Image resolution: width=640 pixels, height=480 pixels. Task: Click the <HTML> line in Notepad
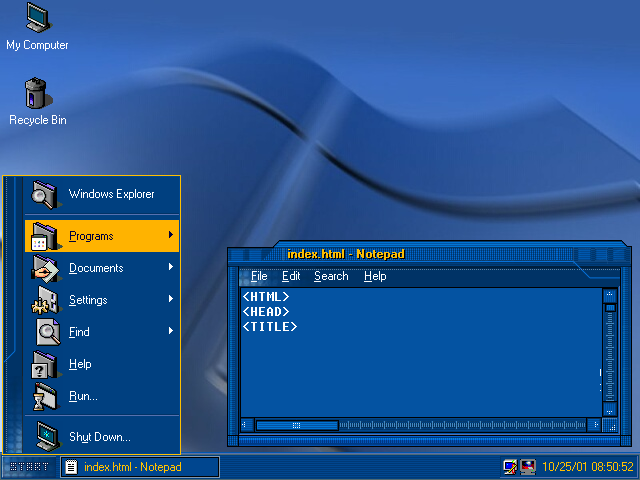coord(266,297)
